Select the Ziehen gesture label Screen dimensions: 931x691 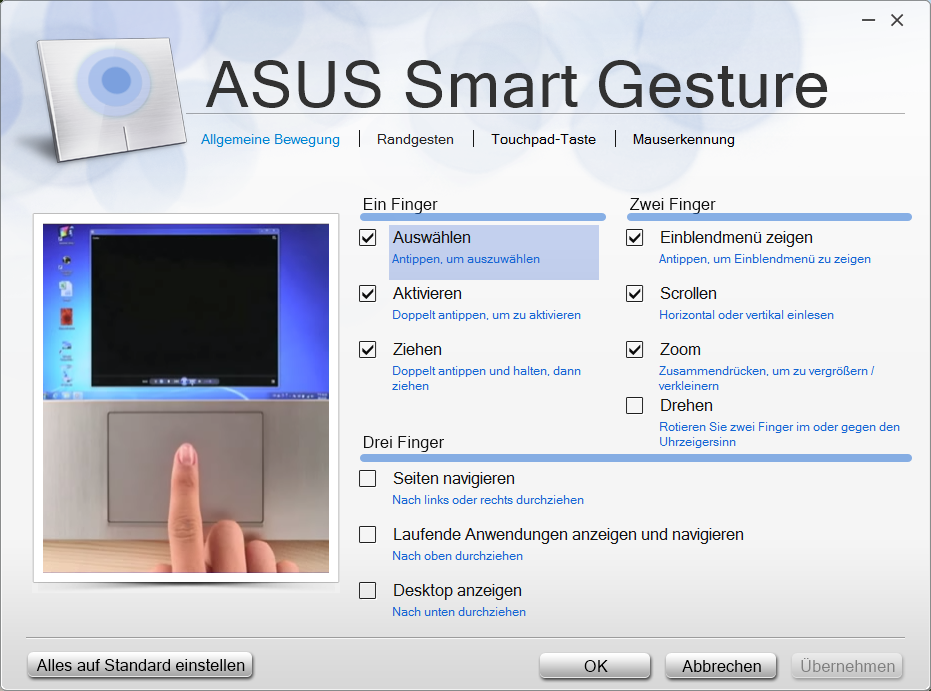click(417, 349)
